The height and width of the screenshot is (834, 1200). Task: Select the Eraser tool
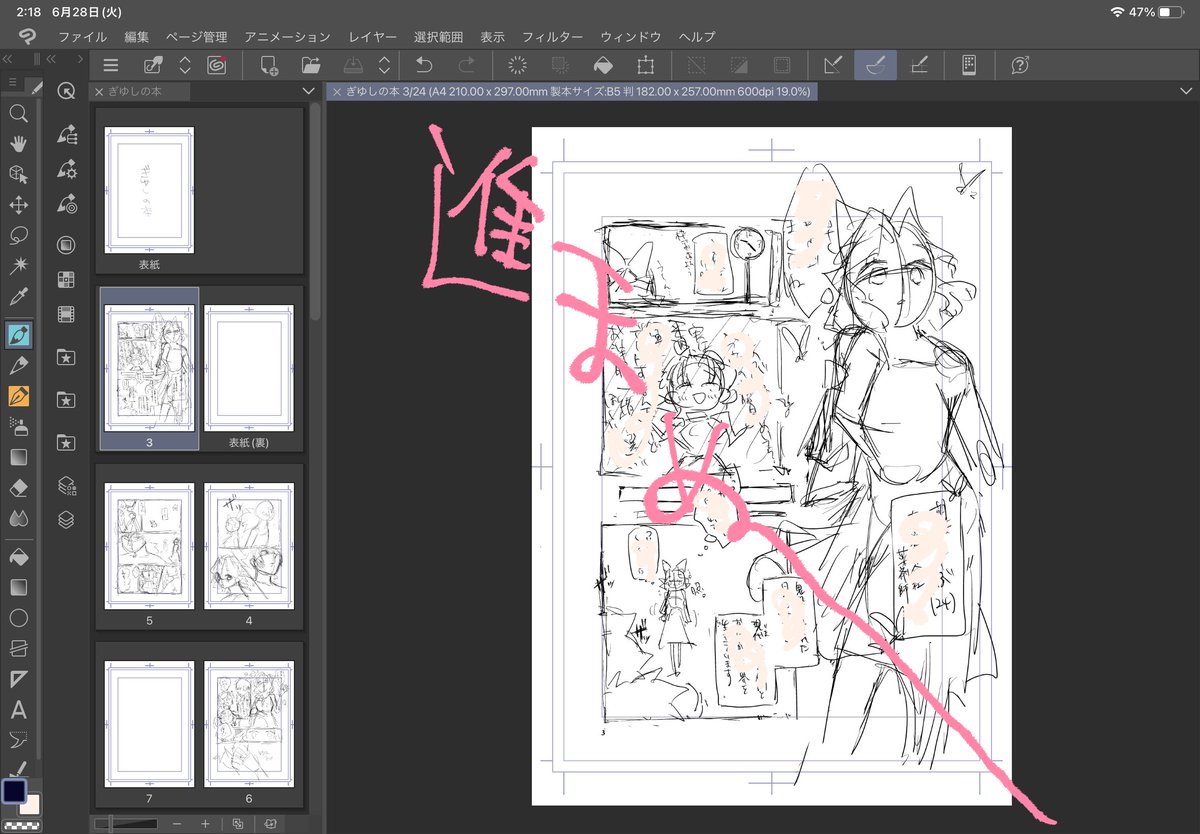(18, 488)
